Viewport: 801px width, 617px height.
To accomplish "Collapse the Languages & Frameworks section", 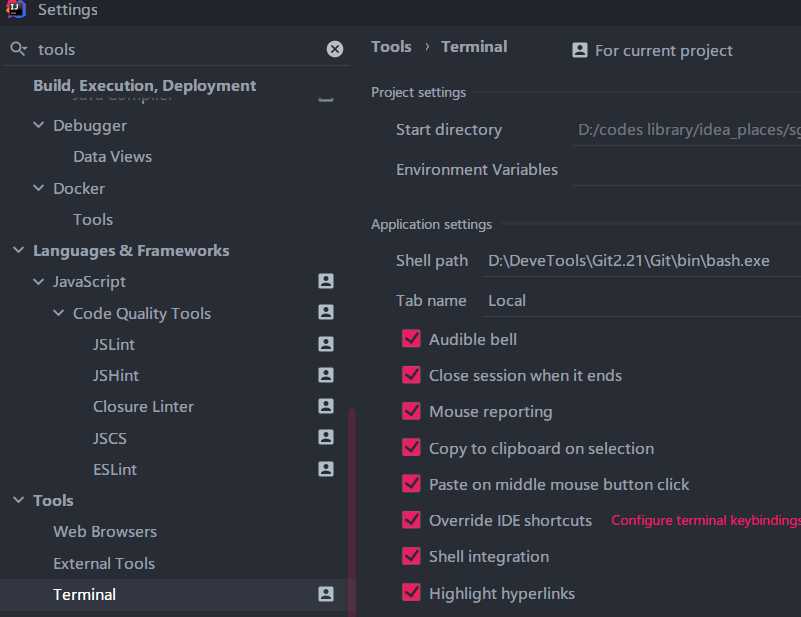I will [18, 251].
